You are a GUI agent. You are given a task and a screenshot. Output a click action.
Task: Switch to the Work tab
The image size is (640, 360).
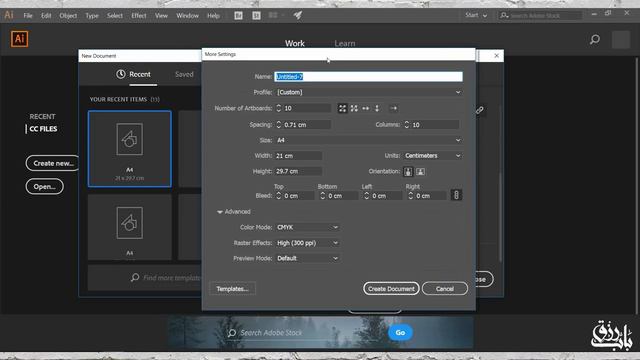(295, 43)
